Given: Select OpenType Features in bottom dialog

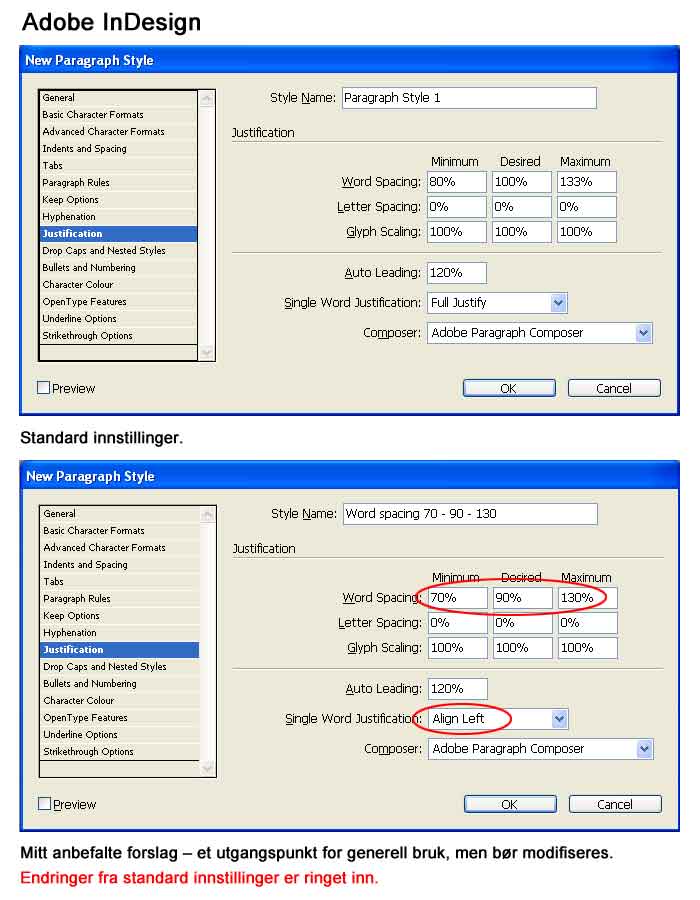Looking at the screenshot, I should [120, 717].
